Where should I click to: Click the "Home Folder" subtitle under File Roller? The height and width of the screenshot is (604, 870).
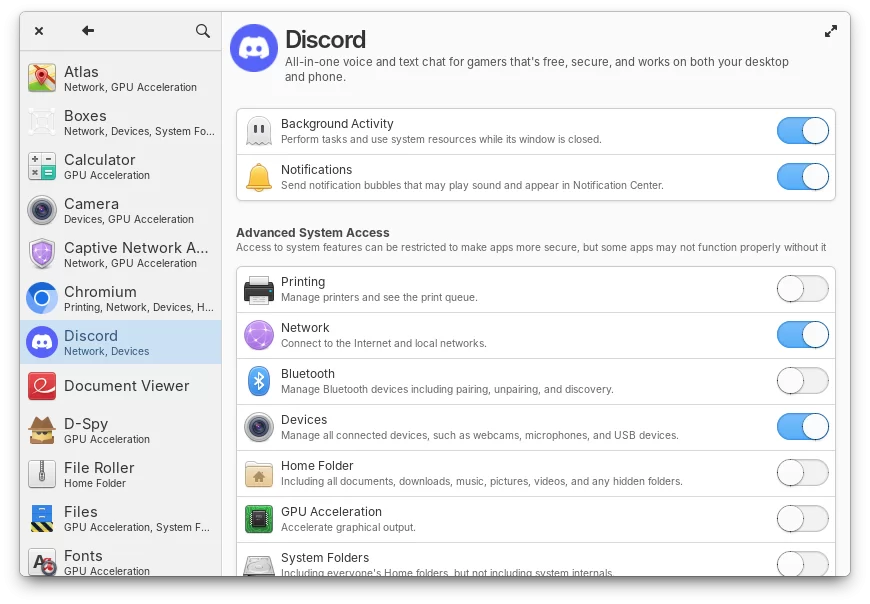pos(95,483)
